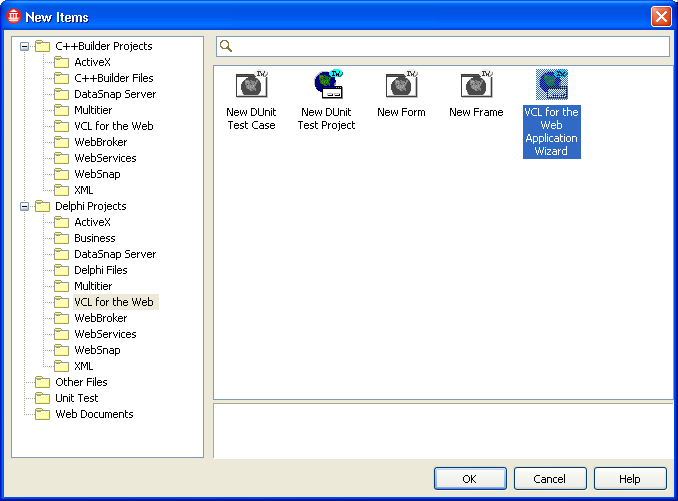This screenshot has height=501, width=678.
Task: Select WebBroker under Delphi Projects
Action: click(101, 318)
